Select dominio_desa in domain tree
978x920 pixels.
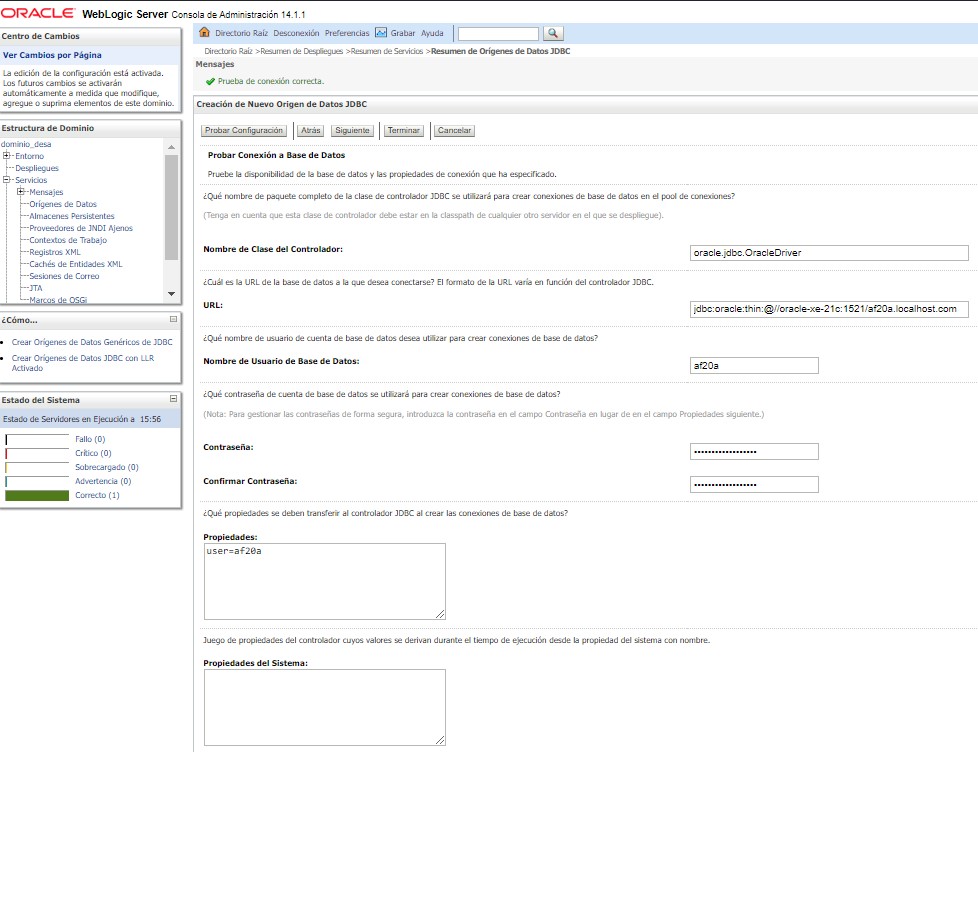coord(26,144)
